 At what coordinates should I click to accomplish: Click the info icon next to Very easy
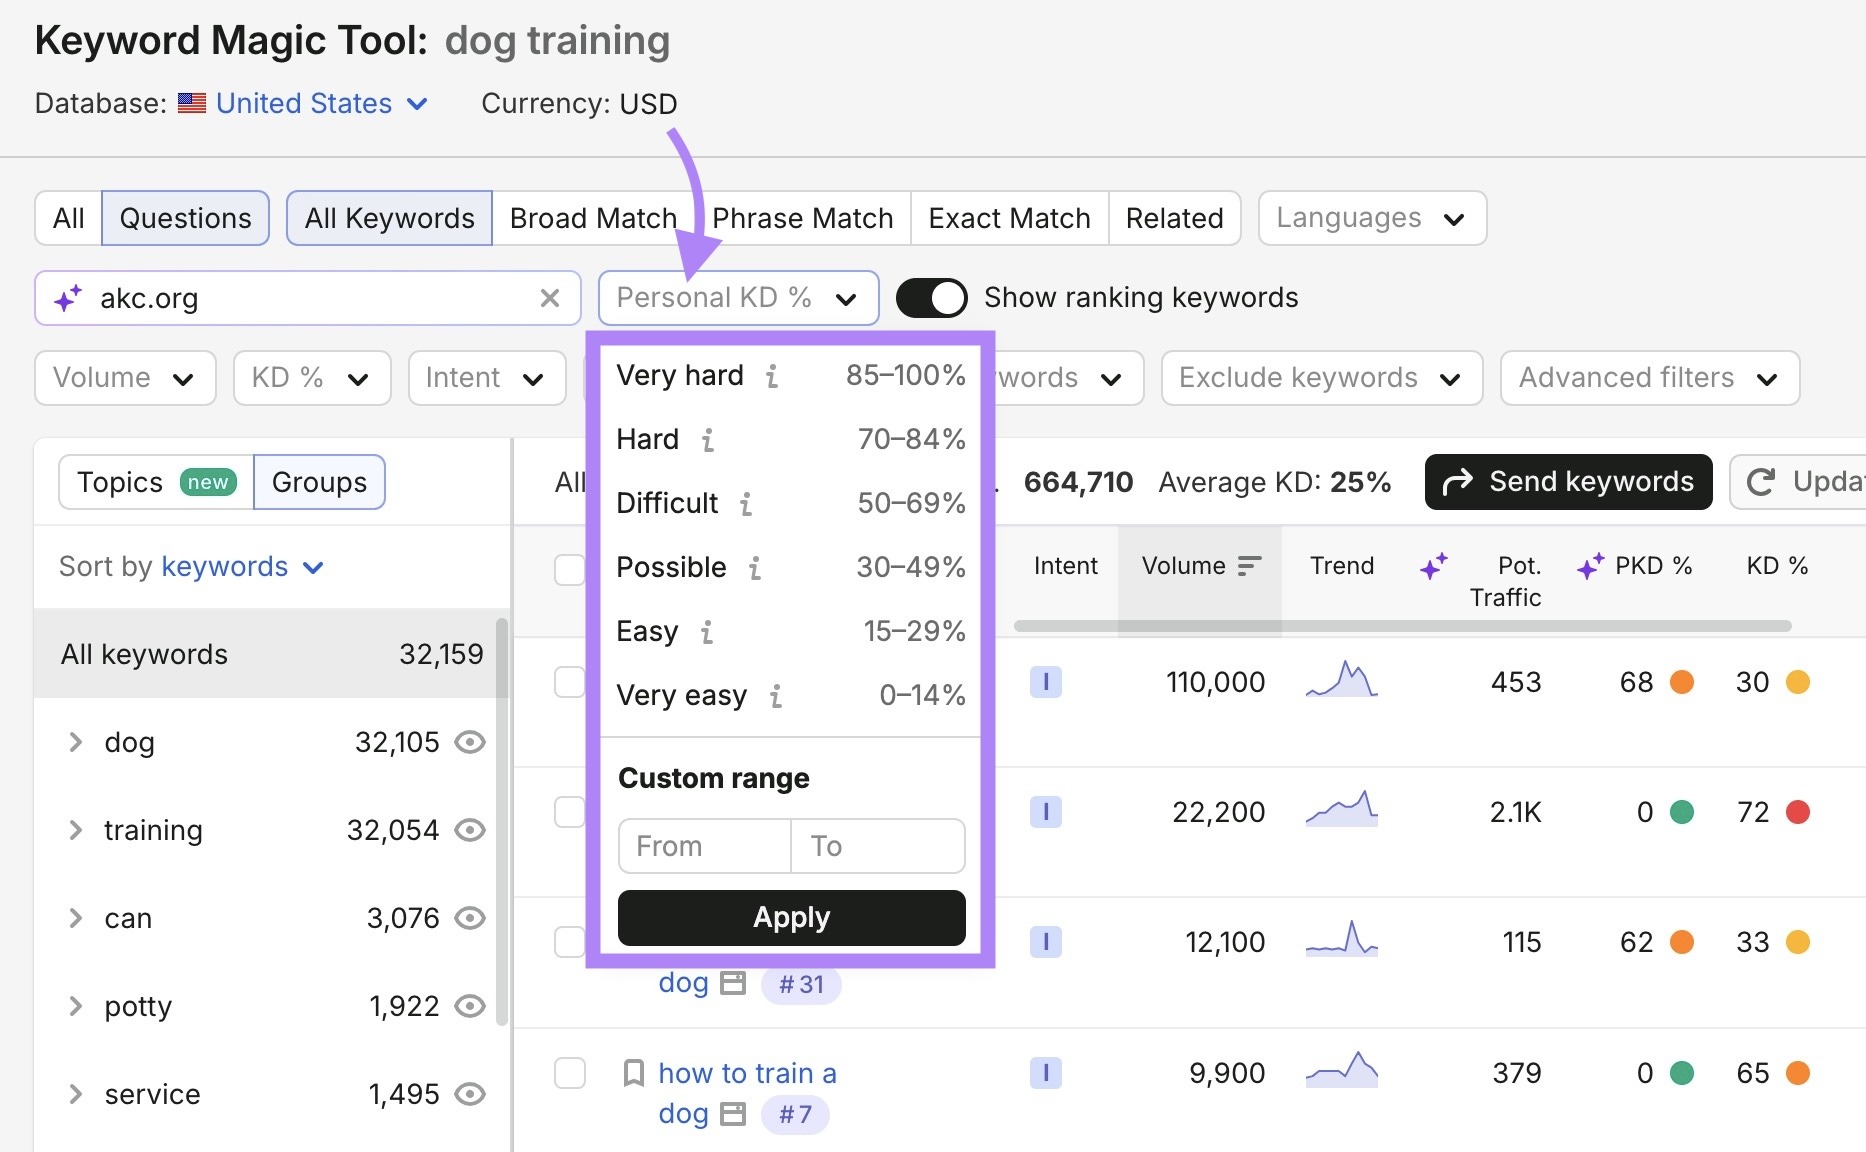click(x=776, y=696)
